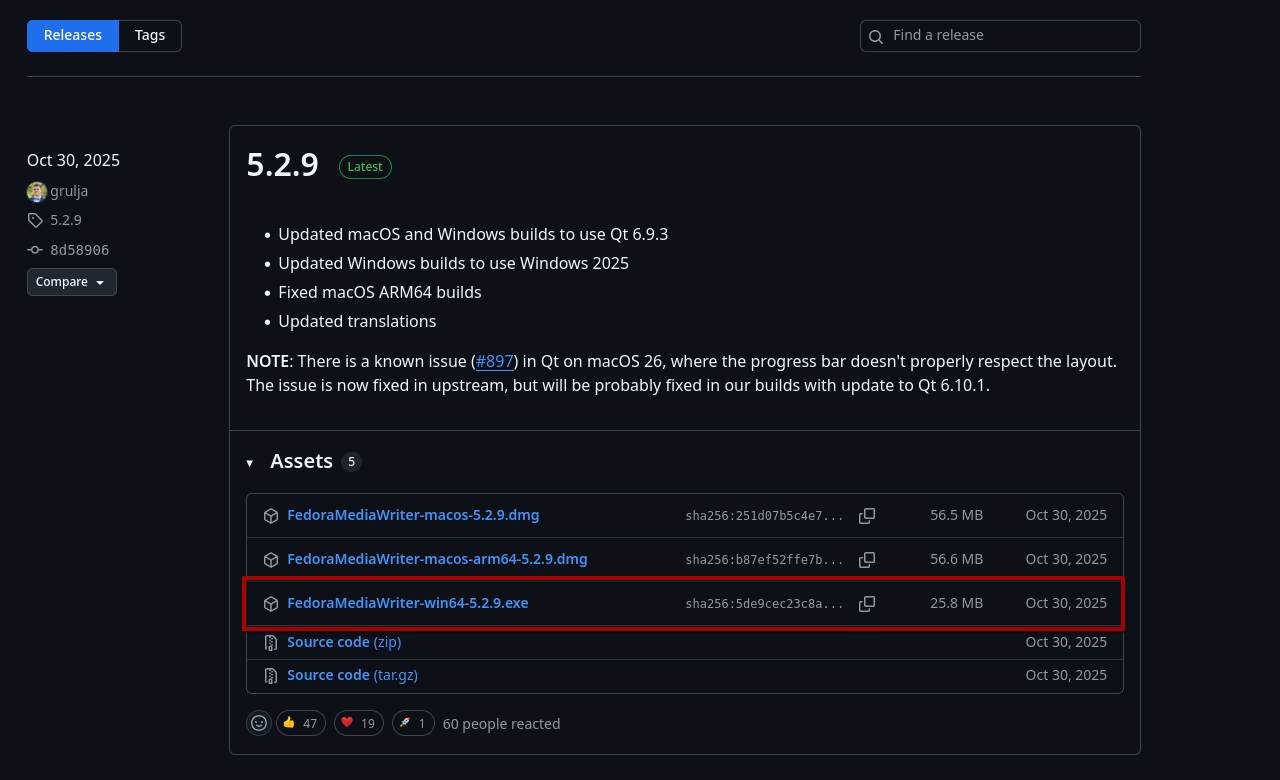
Task: Open the 5.2.9 release title
Action: click(x=282, y=165)
